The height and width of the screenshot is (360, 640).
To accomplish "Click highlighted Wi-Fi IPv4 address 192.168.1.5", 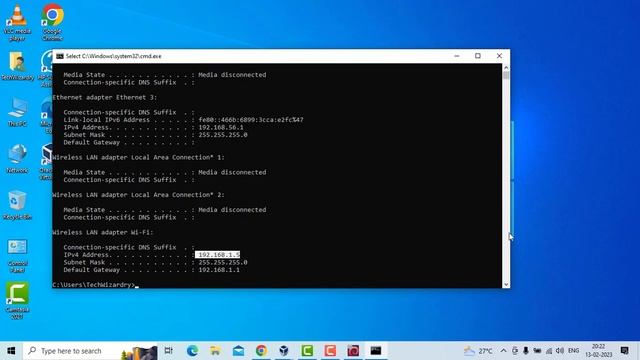I will (x=218, y=255).
